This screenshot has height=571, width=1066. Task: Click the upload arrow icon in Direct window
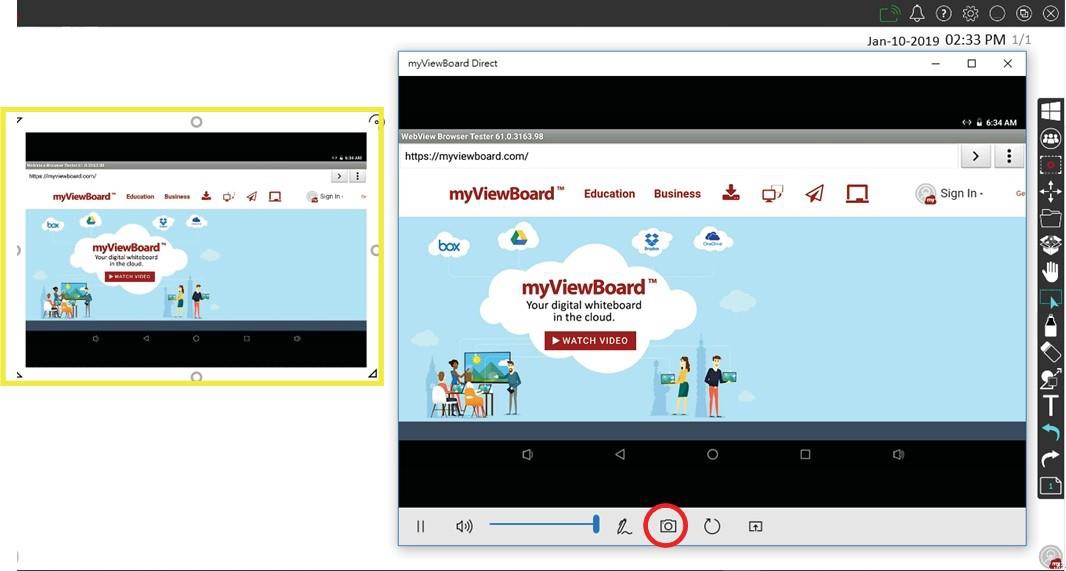pyautogui.click(x=755, y=526)
